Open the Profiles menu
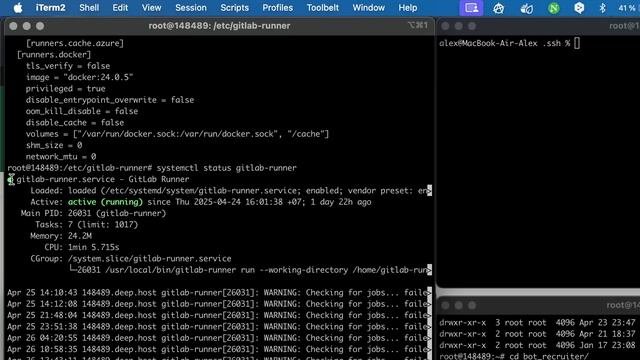 click(x=278, y=8)
